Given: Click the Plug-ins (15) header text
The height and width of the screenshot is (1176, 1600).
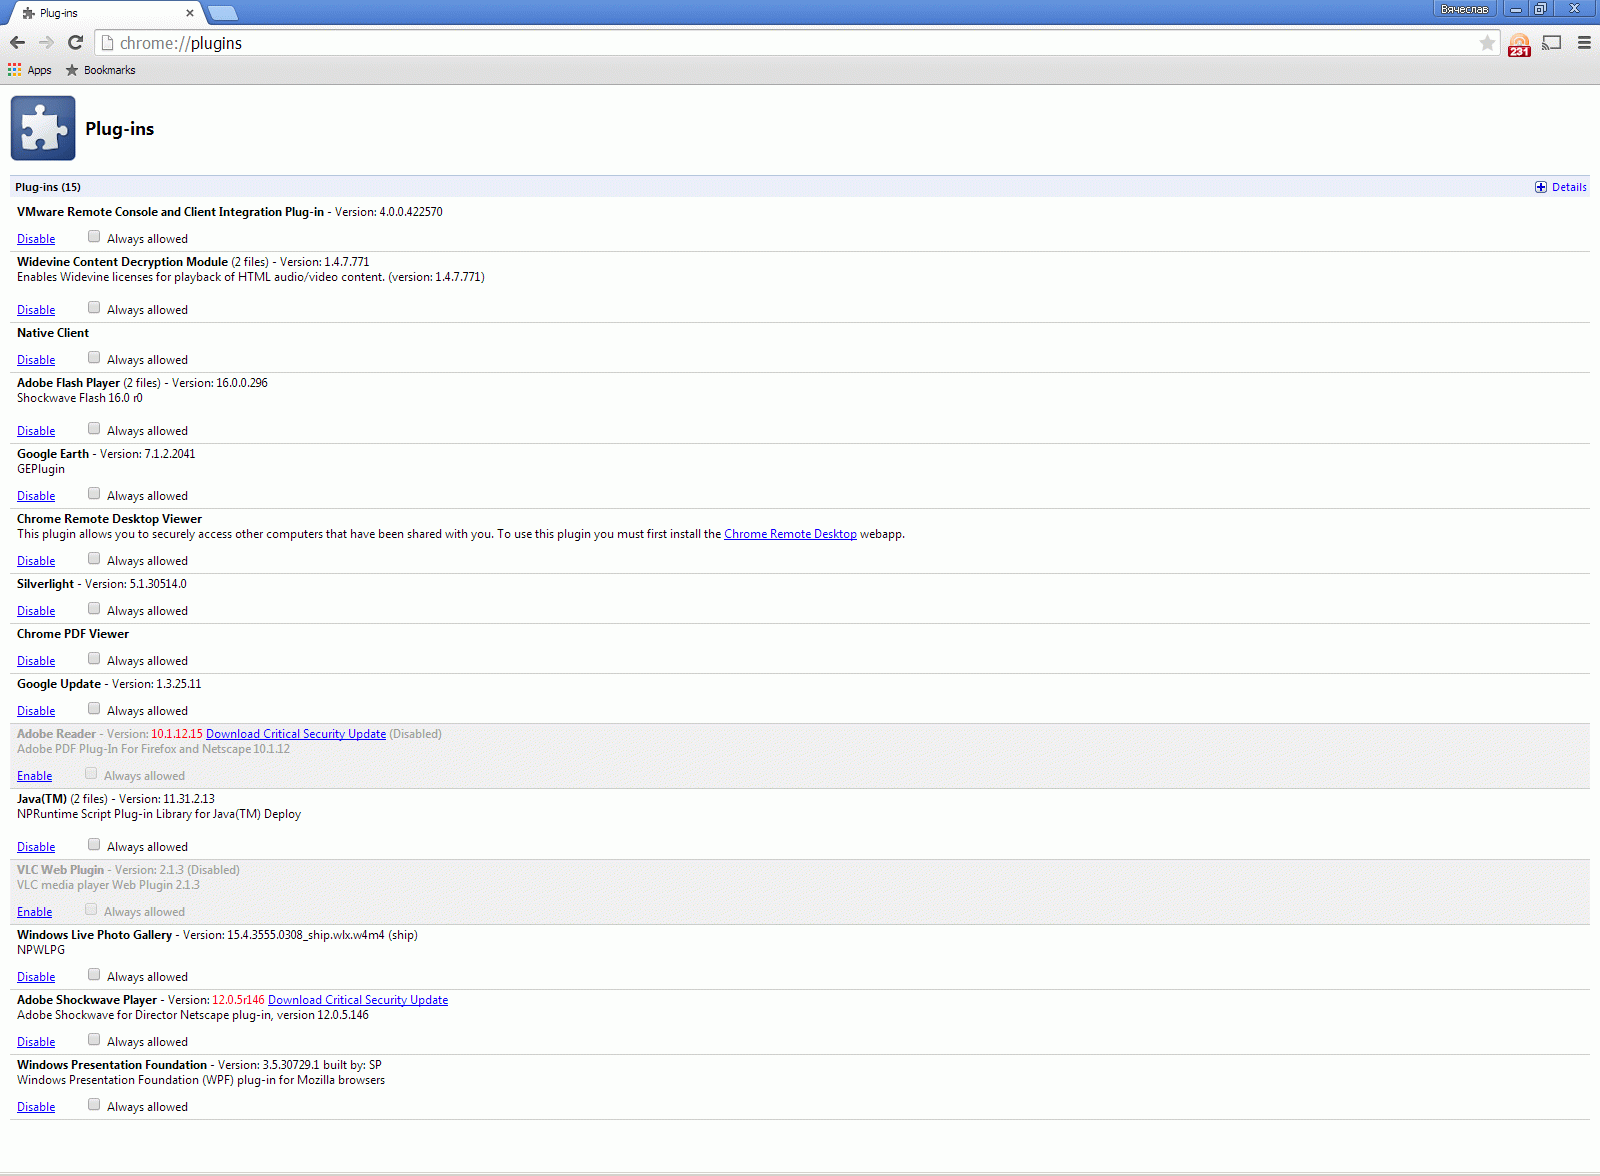Looking at the screenshot, I should coord(48,187).
